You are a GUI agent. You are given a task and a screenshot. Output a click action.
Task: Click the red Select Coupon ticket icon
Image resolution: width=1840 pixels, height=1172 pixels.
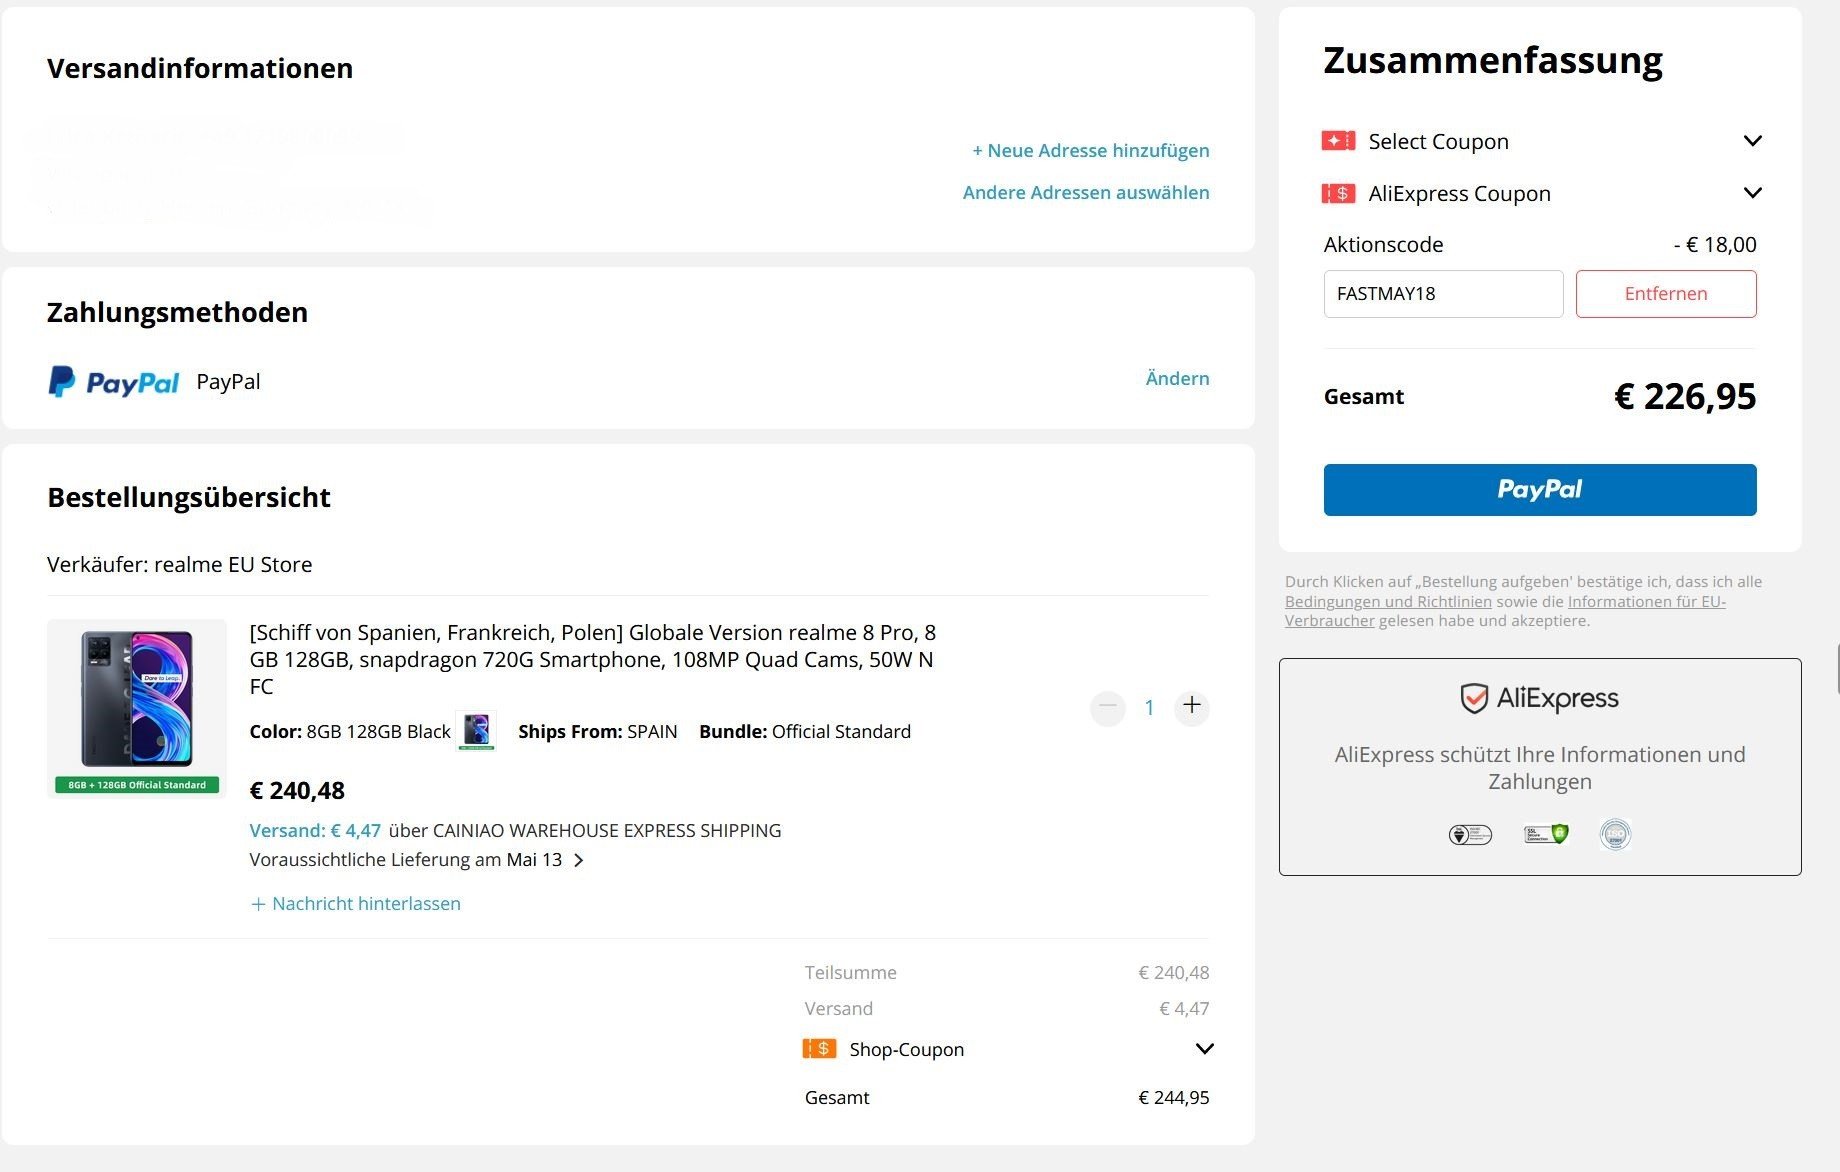1338,141
